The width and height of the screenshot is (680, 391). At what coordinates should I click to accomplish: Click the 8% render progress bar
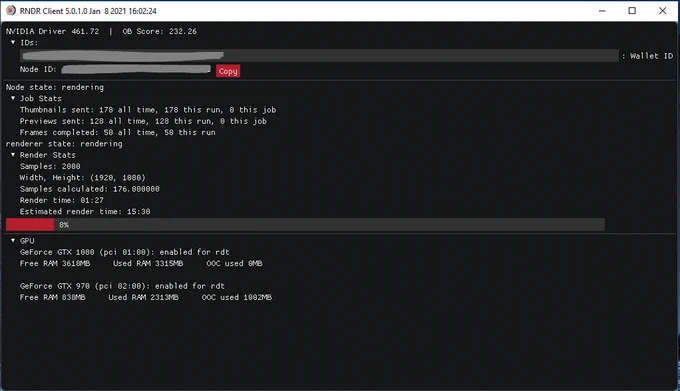tap(305, 225)
